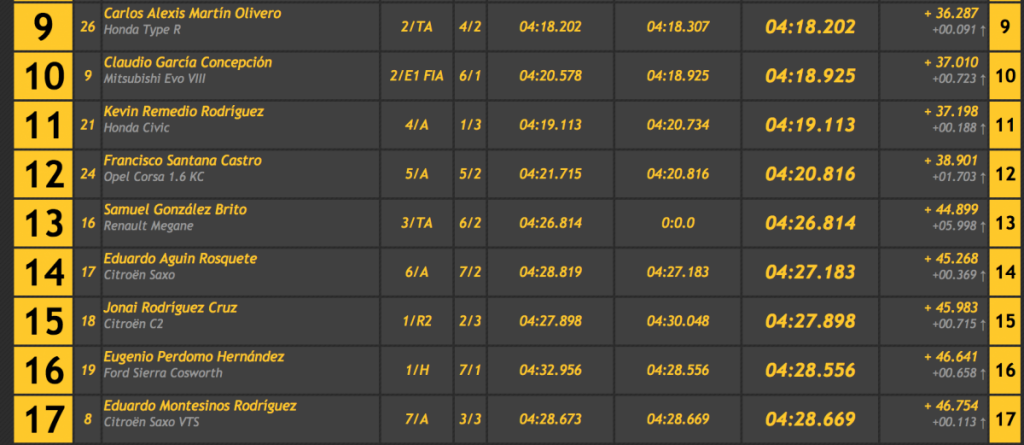Click the 0:0.0 second run time
Viewport: 1024px width, 445px height.
click(677, 223)
